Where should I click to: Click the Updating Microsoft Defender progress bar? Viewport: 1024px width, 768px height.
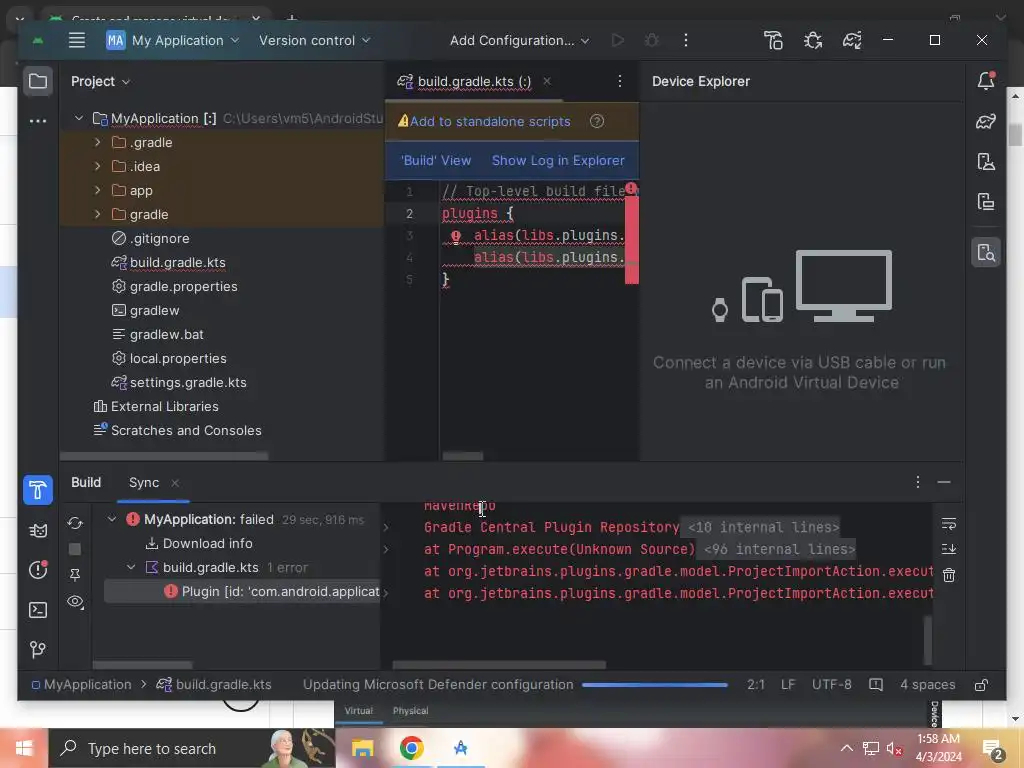(654, 685)
